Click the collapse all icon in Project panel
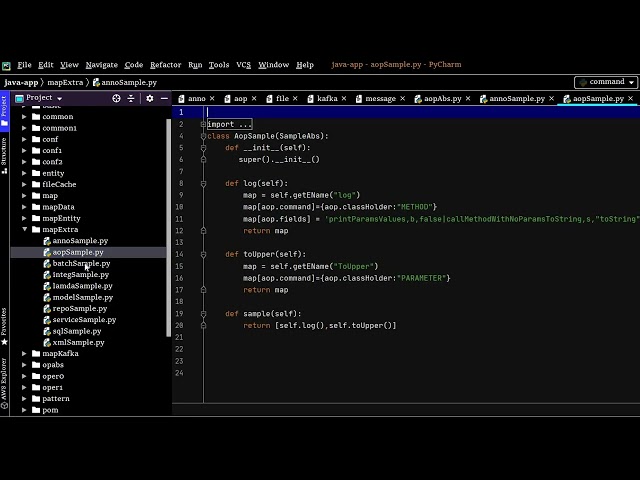The image size is (640, 480). click(x=131, y=98)
